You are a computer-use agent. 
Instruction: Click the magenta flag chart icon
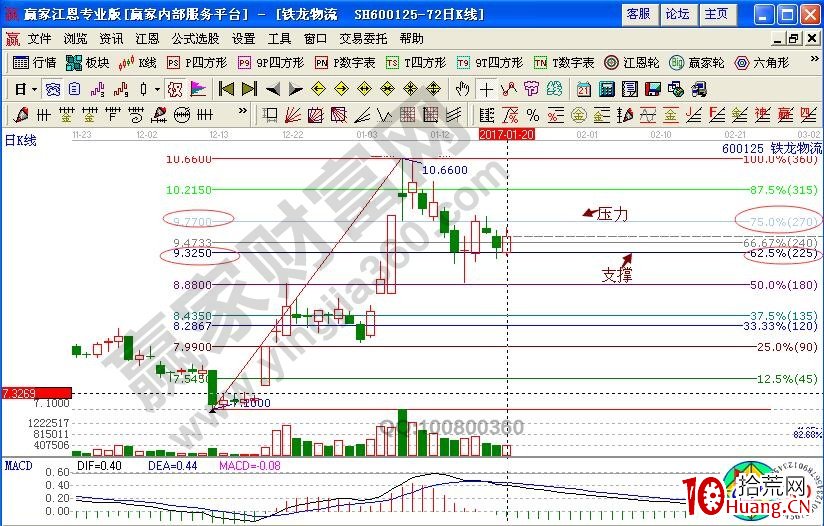[198, 89]
